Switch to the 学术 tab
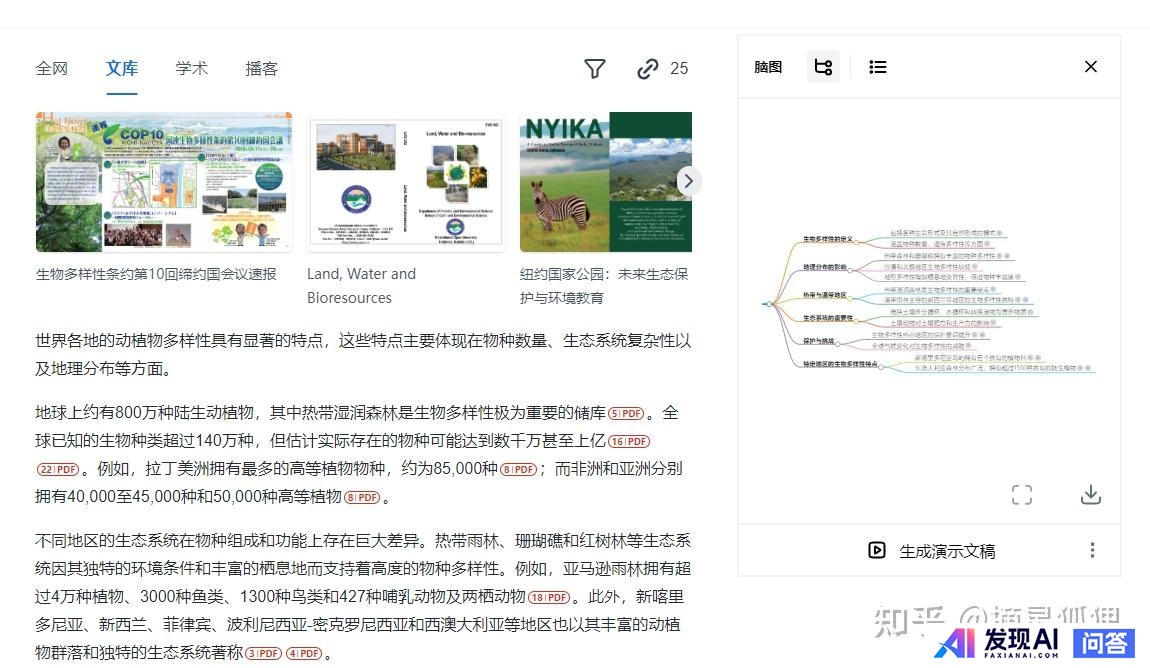Screen dimensions: 1150x668 click(x=191, y=68)
